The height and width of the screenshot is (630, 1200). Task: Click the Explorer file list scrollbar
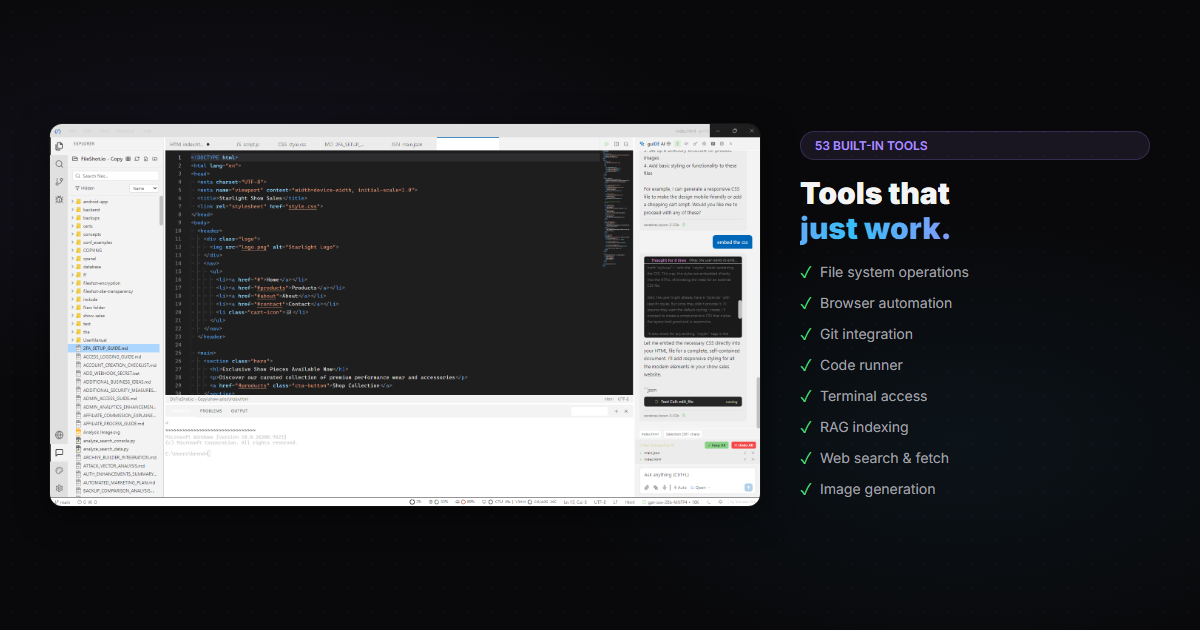[x=161, y=210]
